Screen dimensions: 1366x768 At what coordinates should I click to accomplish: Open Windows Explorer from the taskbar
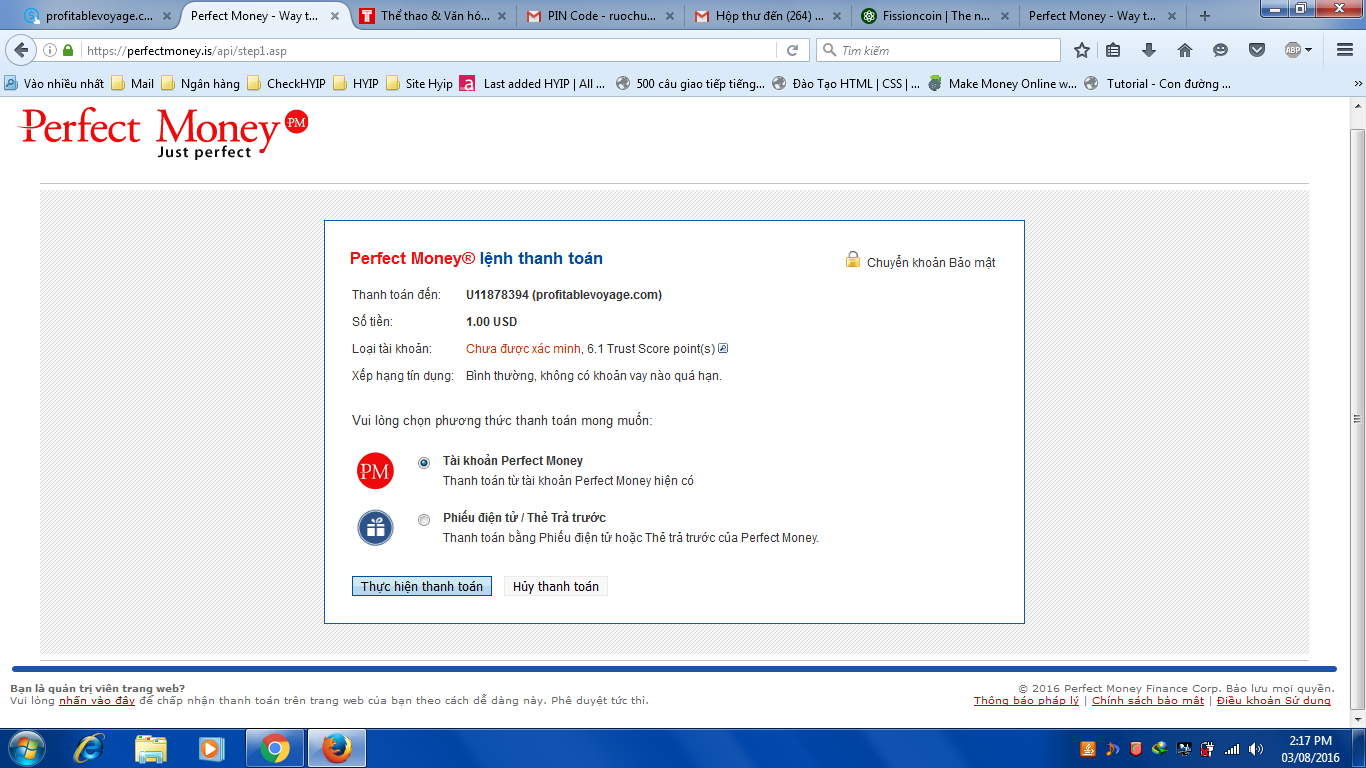tap(151, 748)
